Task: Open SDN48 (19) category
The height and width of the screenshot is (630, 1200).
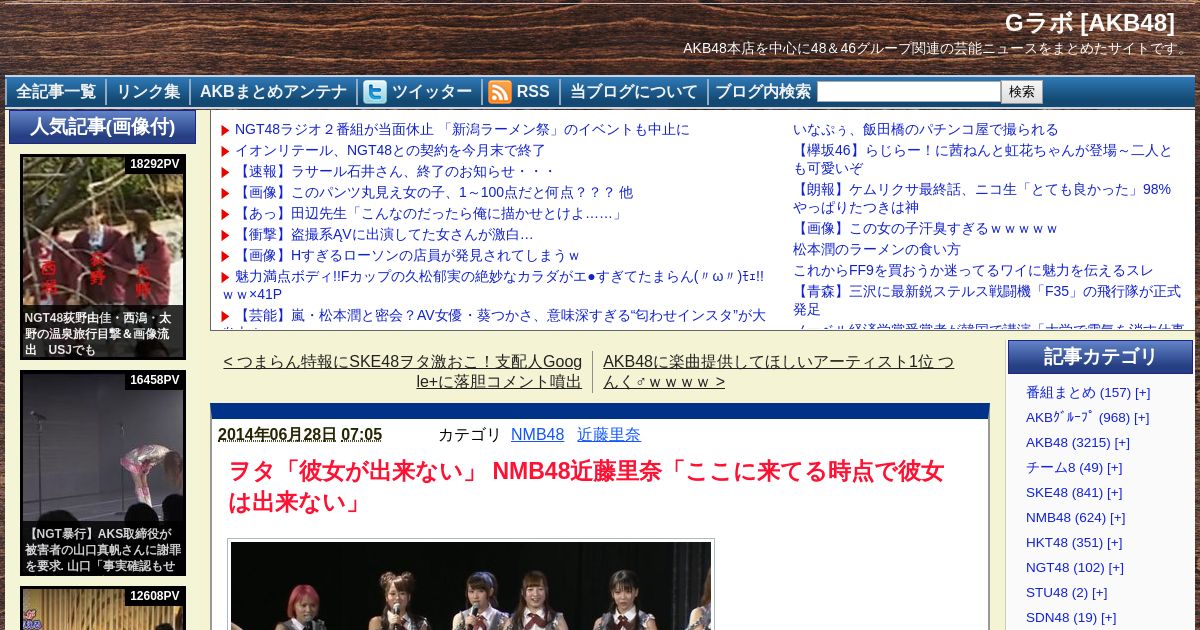Action: pos(1061,617)
